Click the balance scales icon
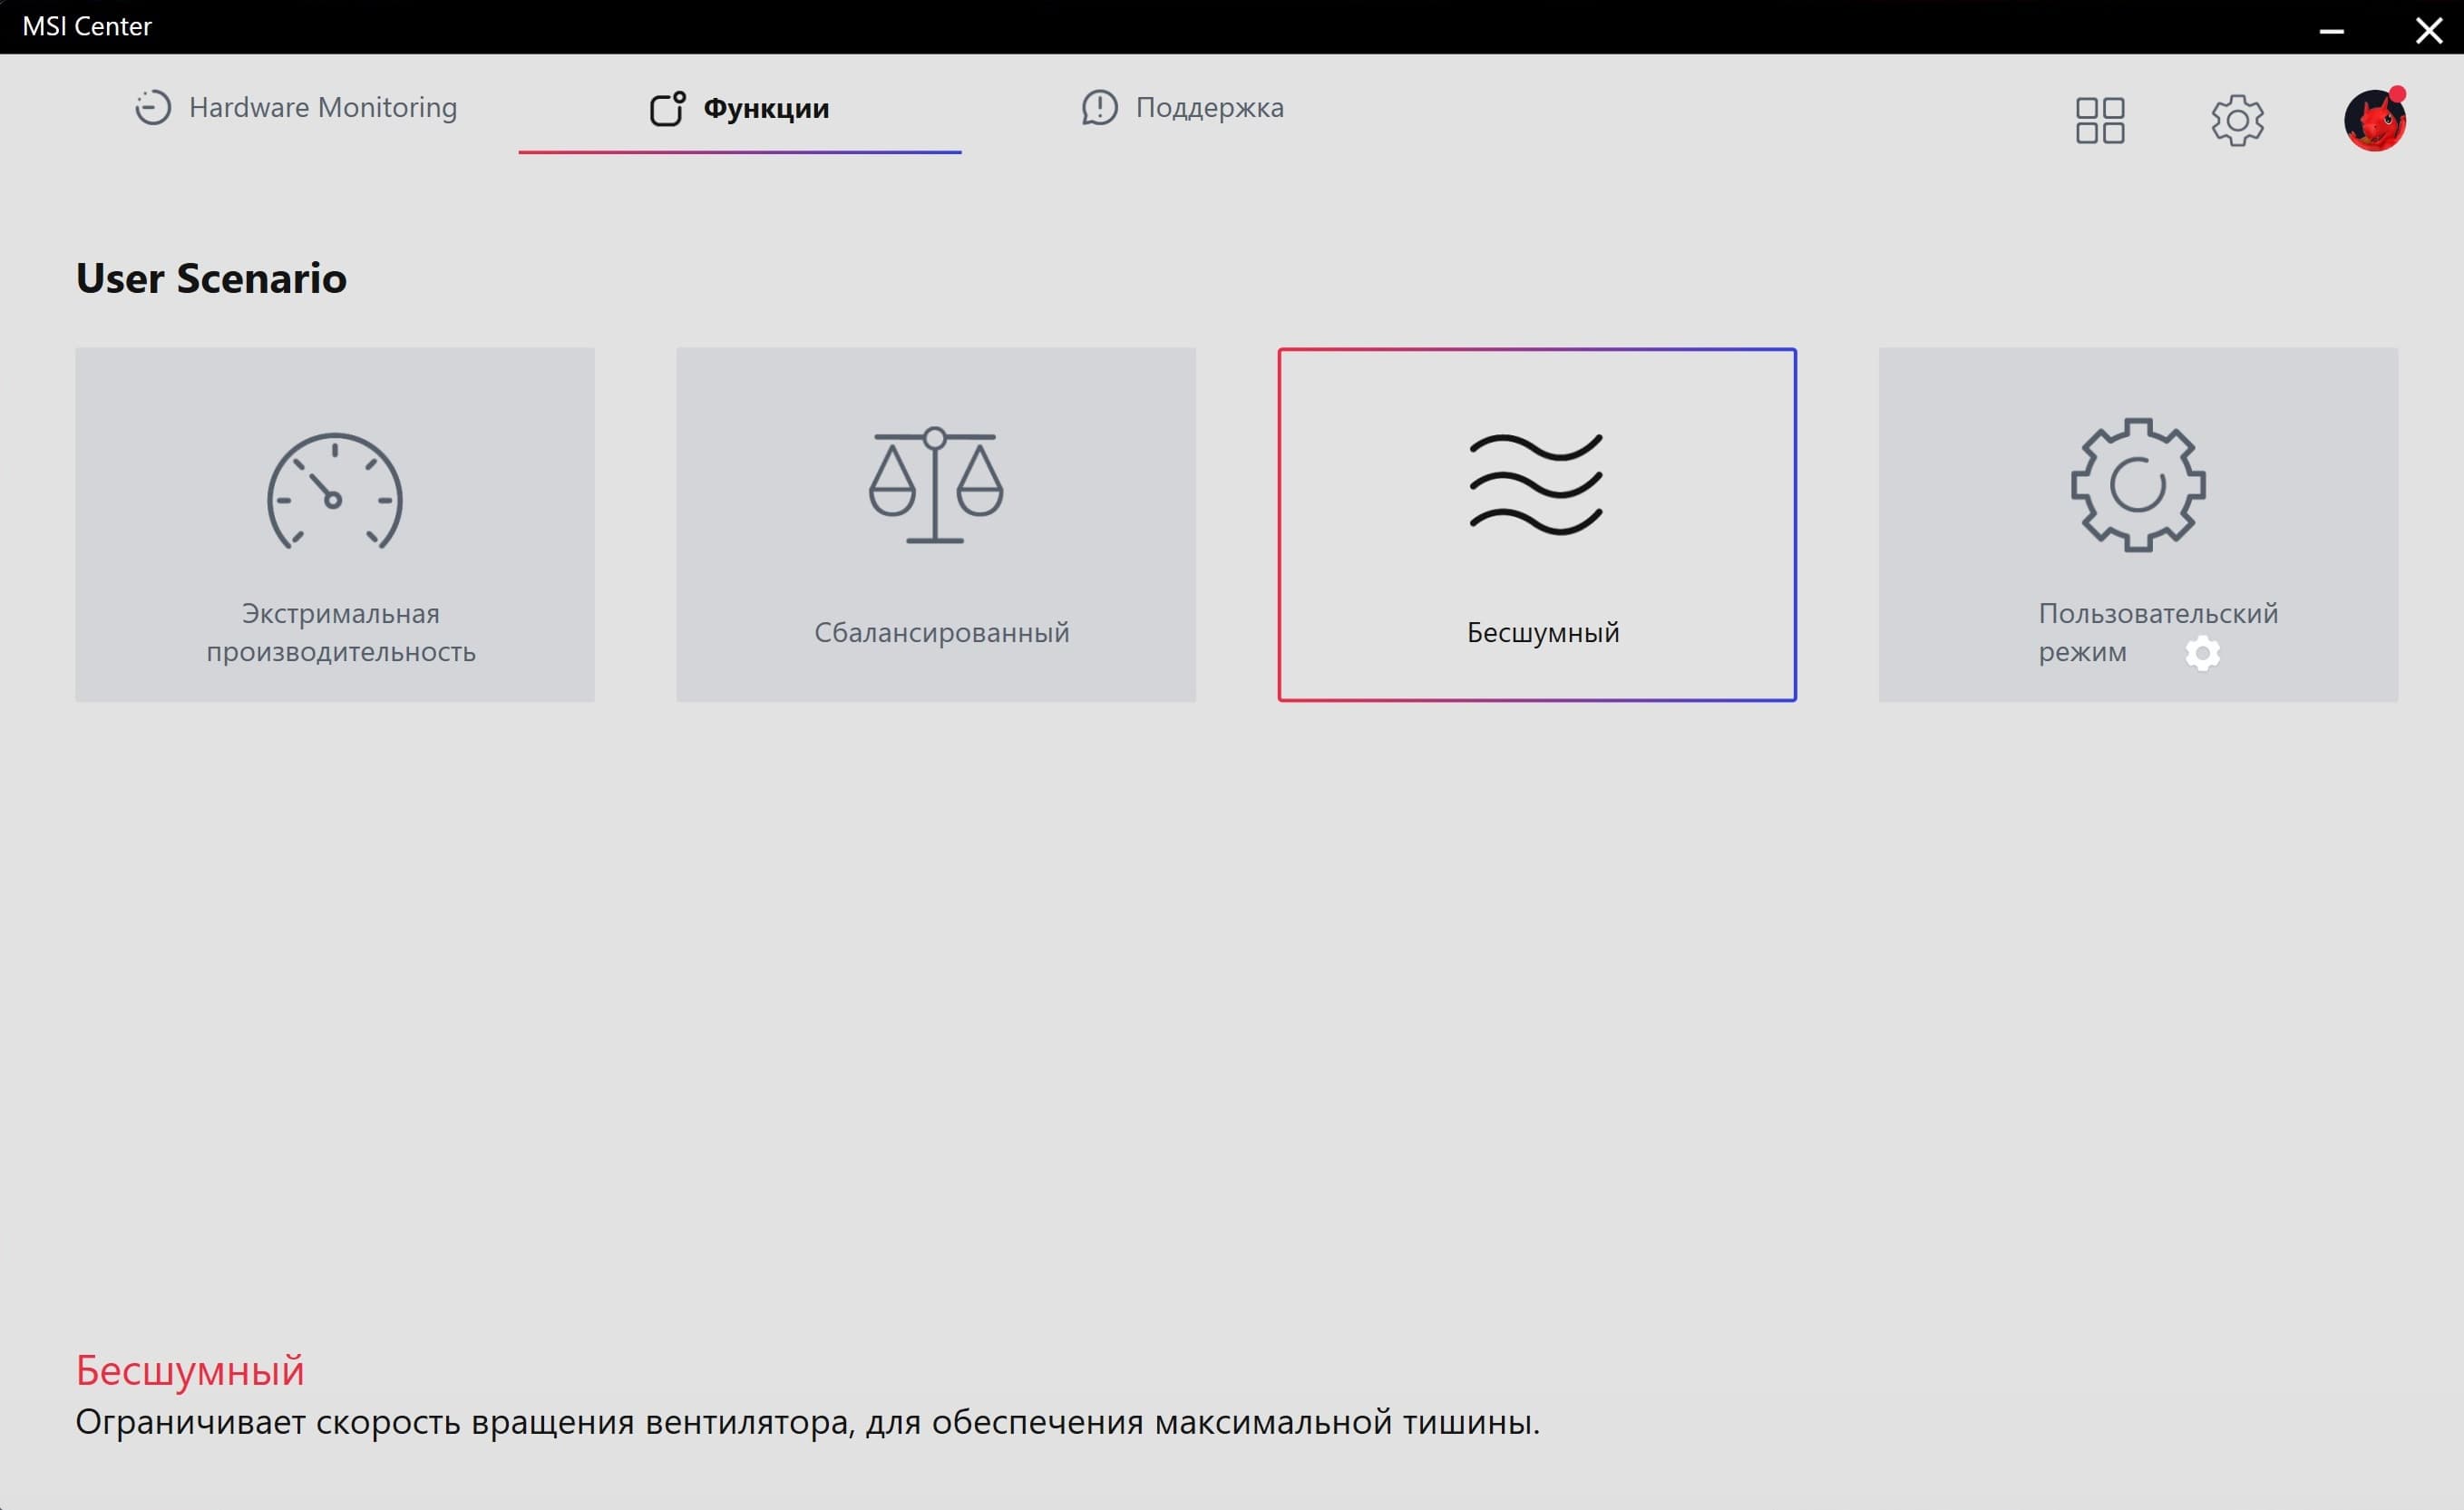Screen dimensions: 2464x1510 935,486
